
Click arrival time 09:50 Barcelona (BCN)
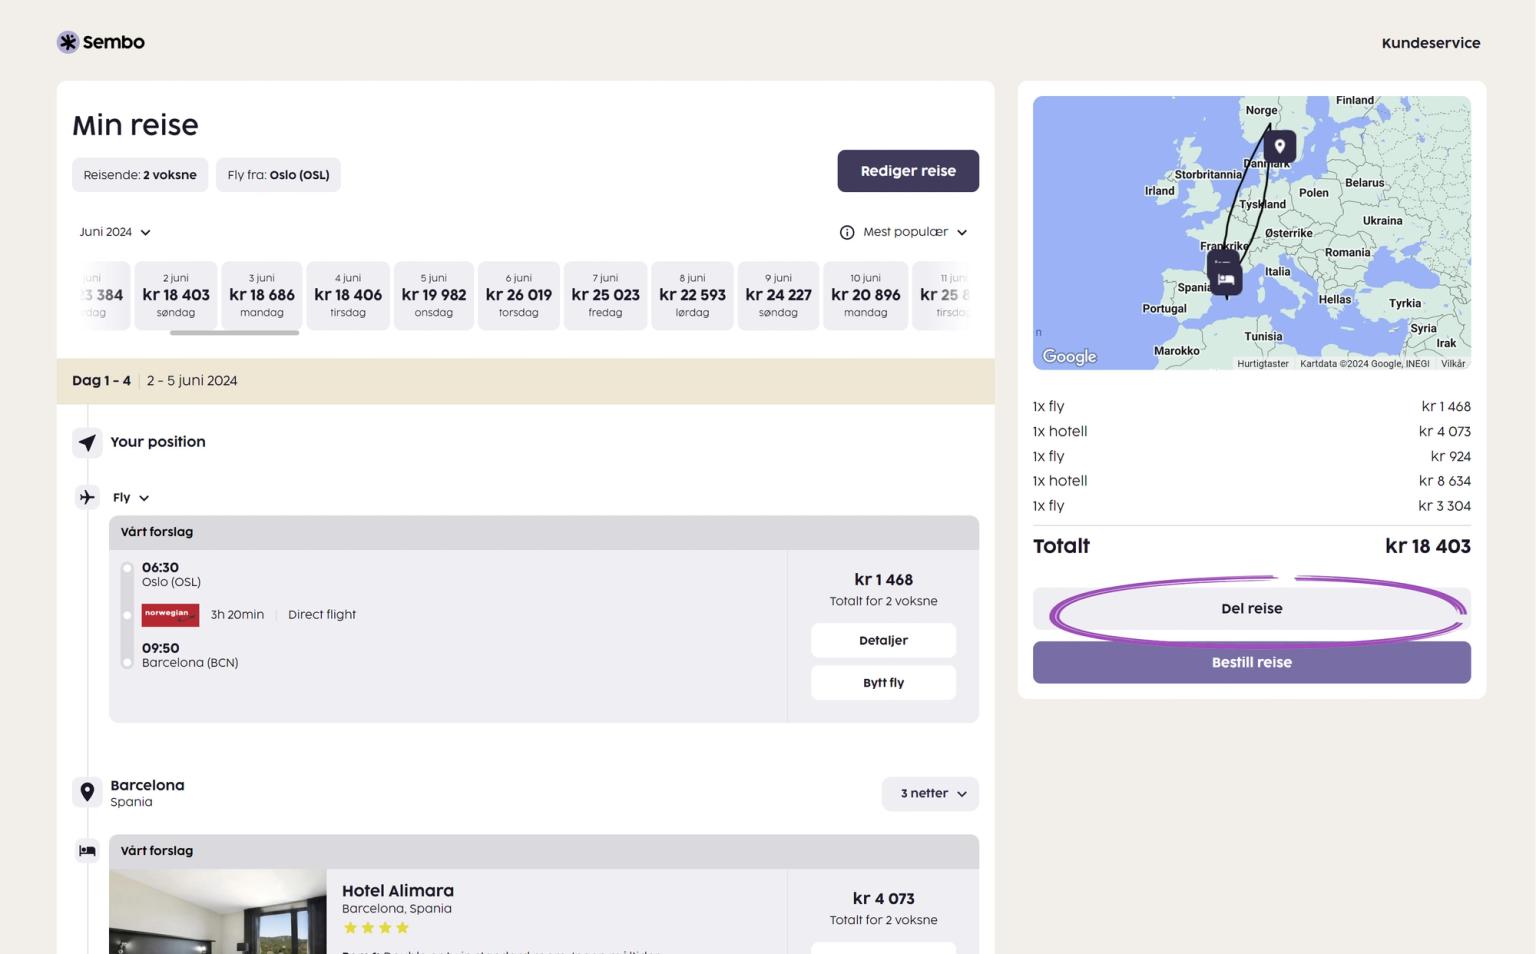(x=190, y=655)
